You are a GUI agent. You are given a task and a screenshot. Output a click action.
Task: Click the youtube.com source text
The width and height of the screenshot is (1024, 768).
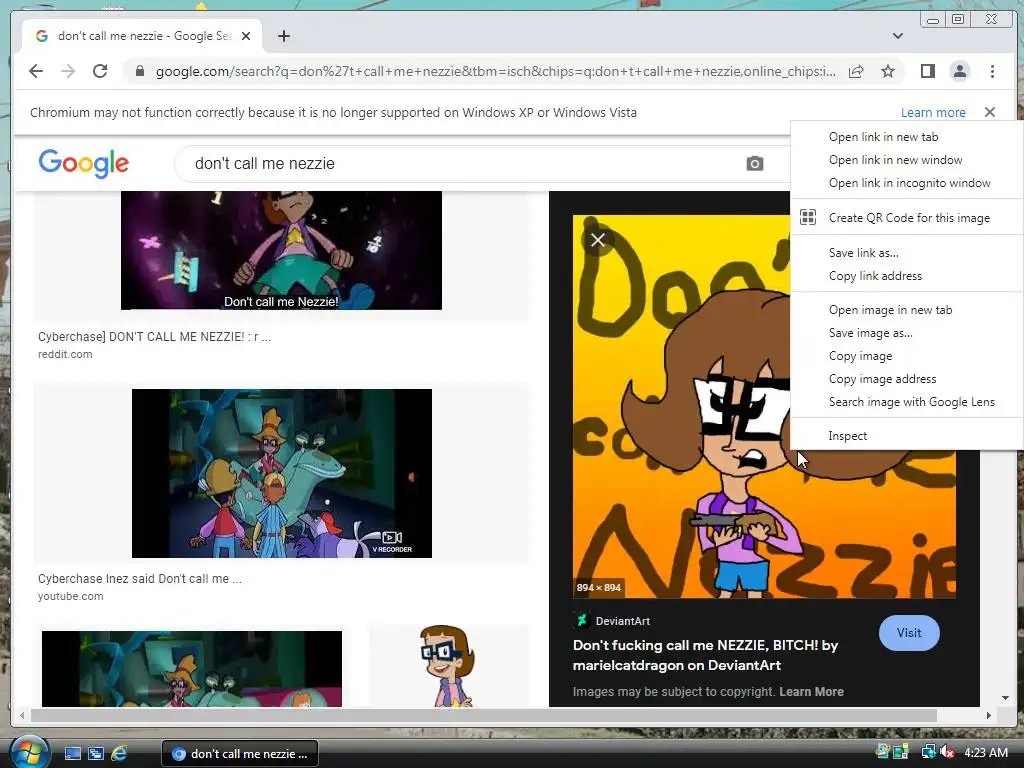(71, 596)
